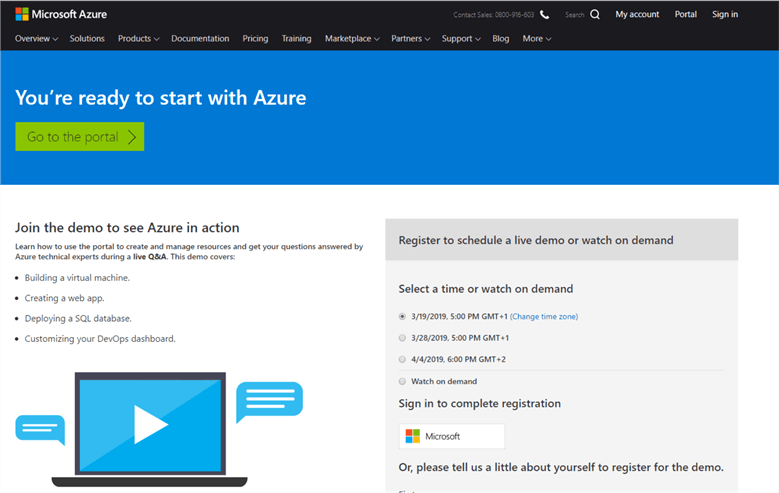
Task: Click Sign in at top right
Action: (x=725, y=14)
